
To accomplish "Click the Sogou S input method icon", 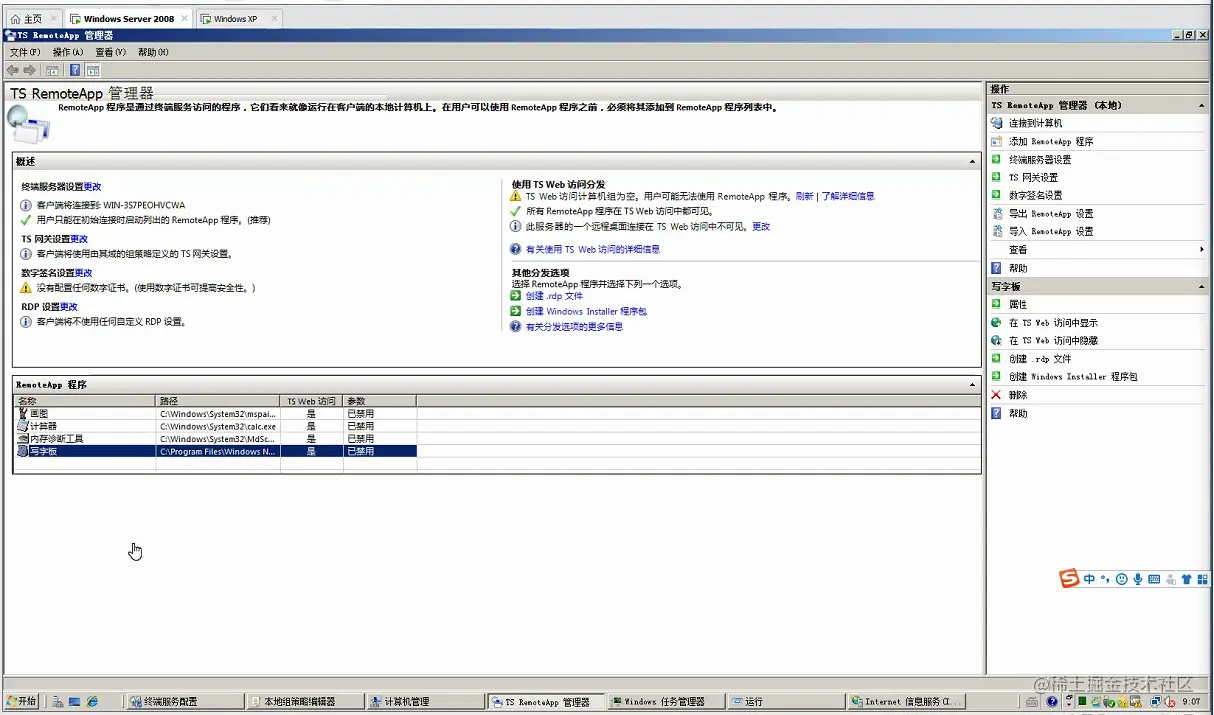I will 1070,579.
